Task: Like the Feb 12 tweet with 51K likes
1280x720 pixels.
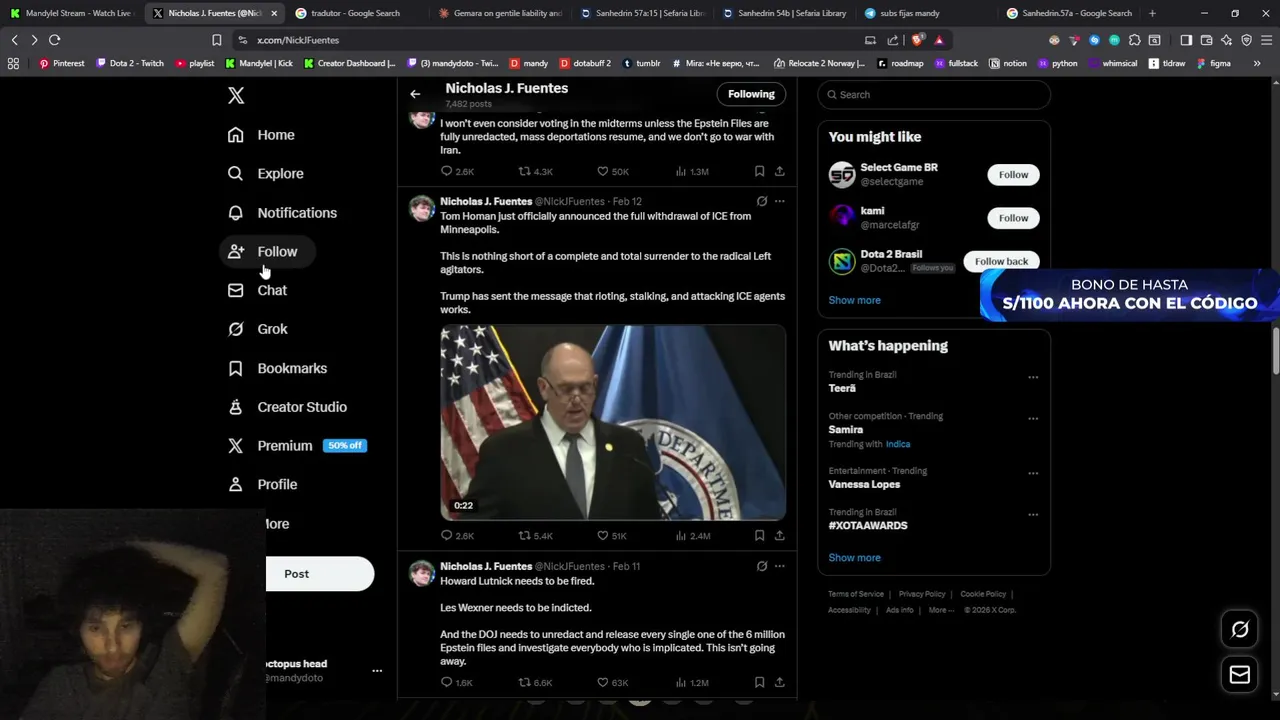Action: [603, 536]
